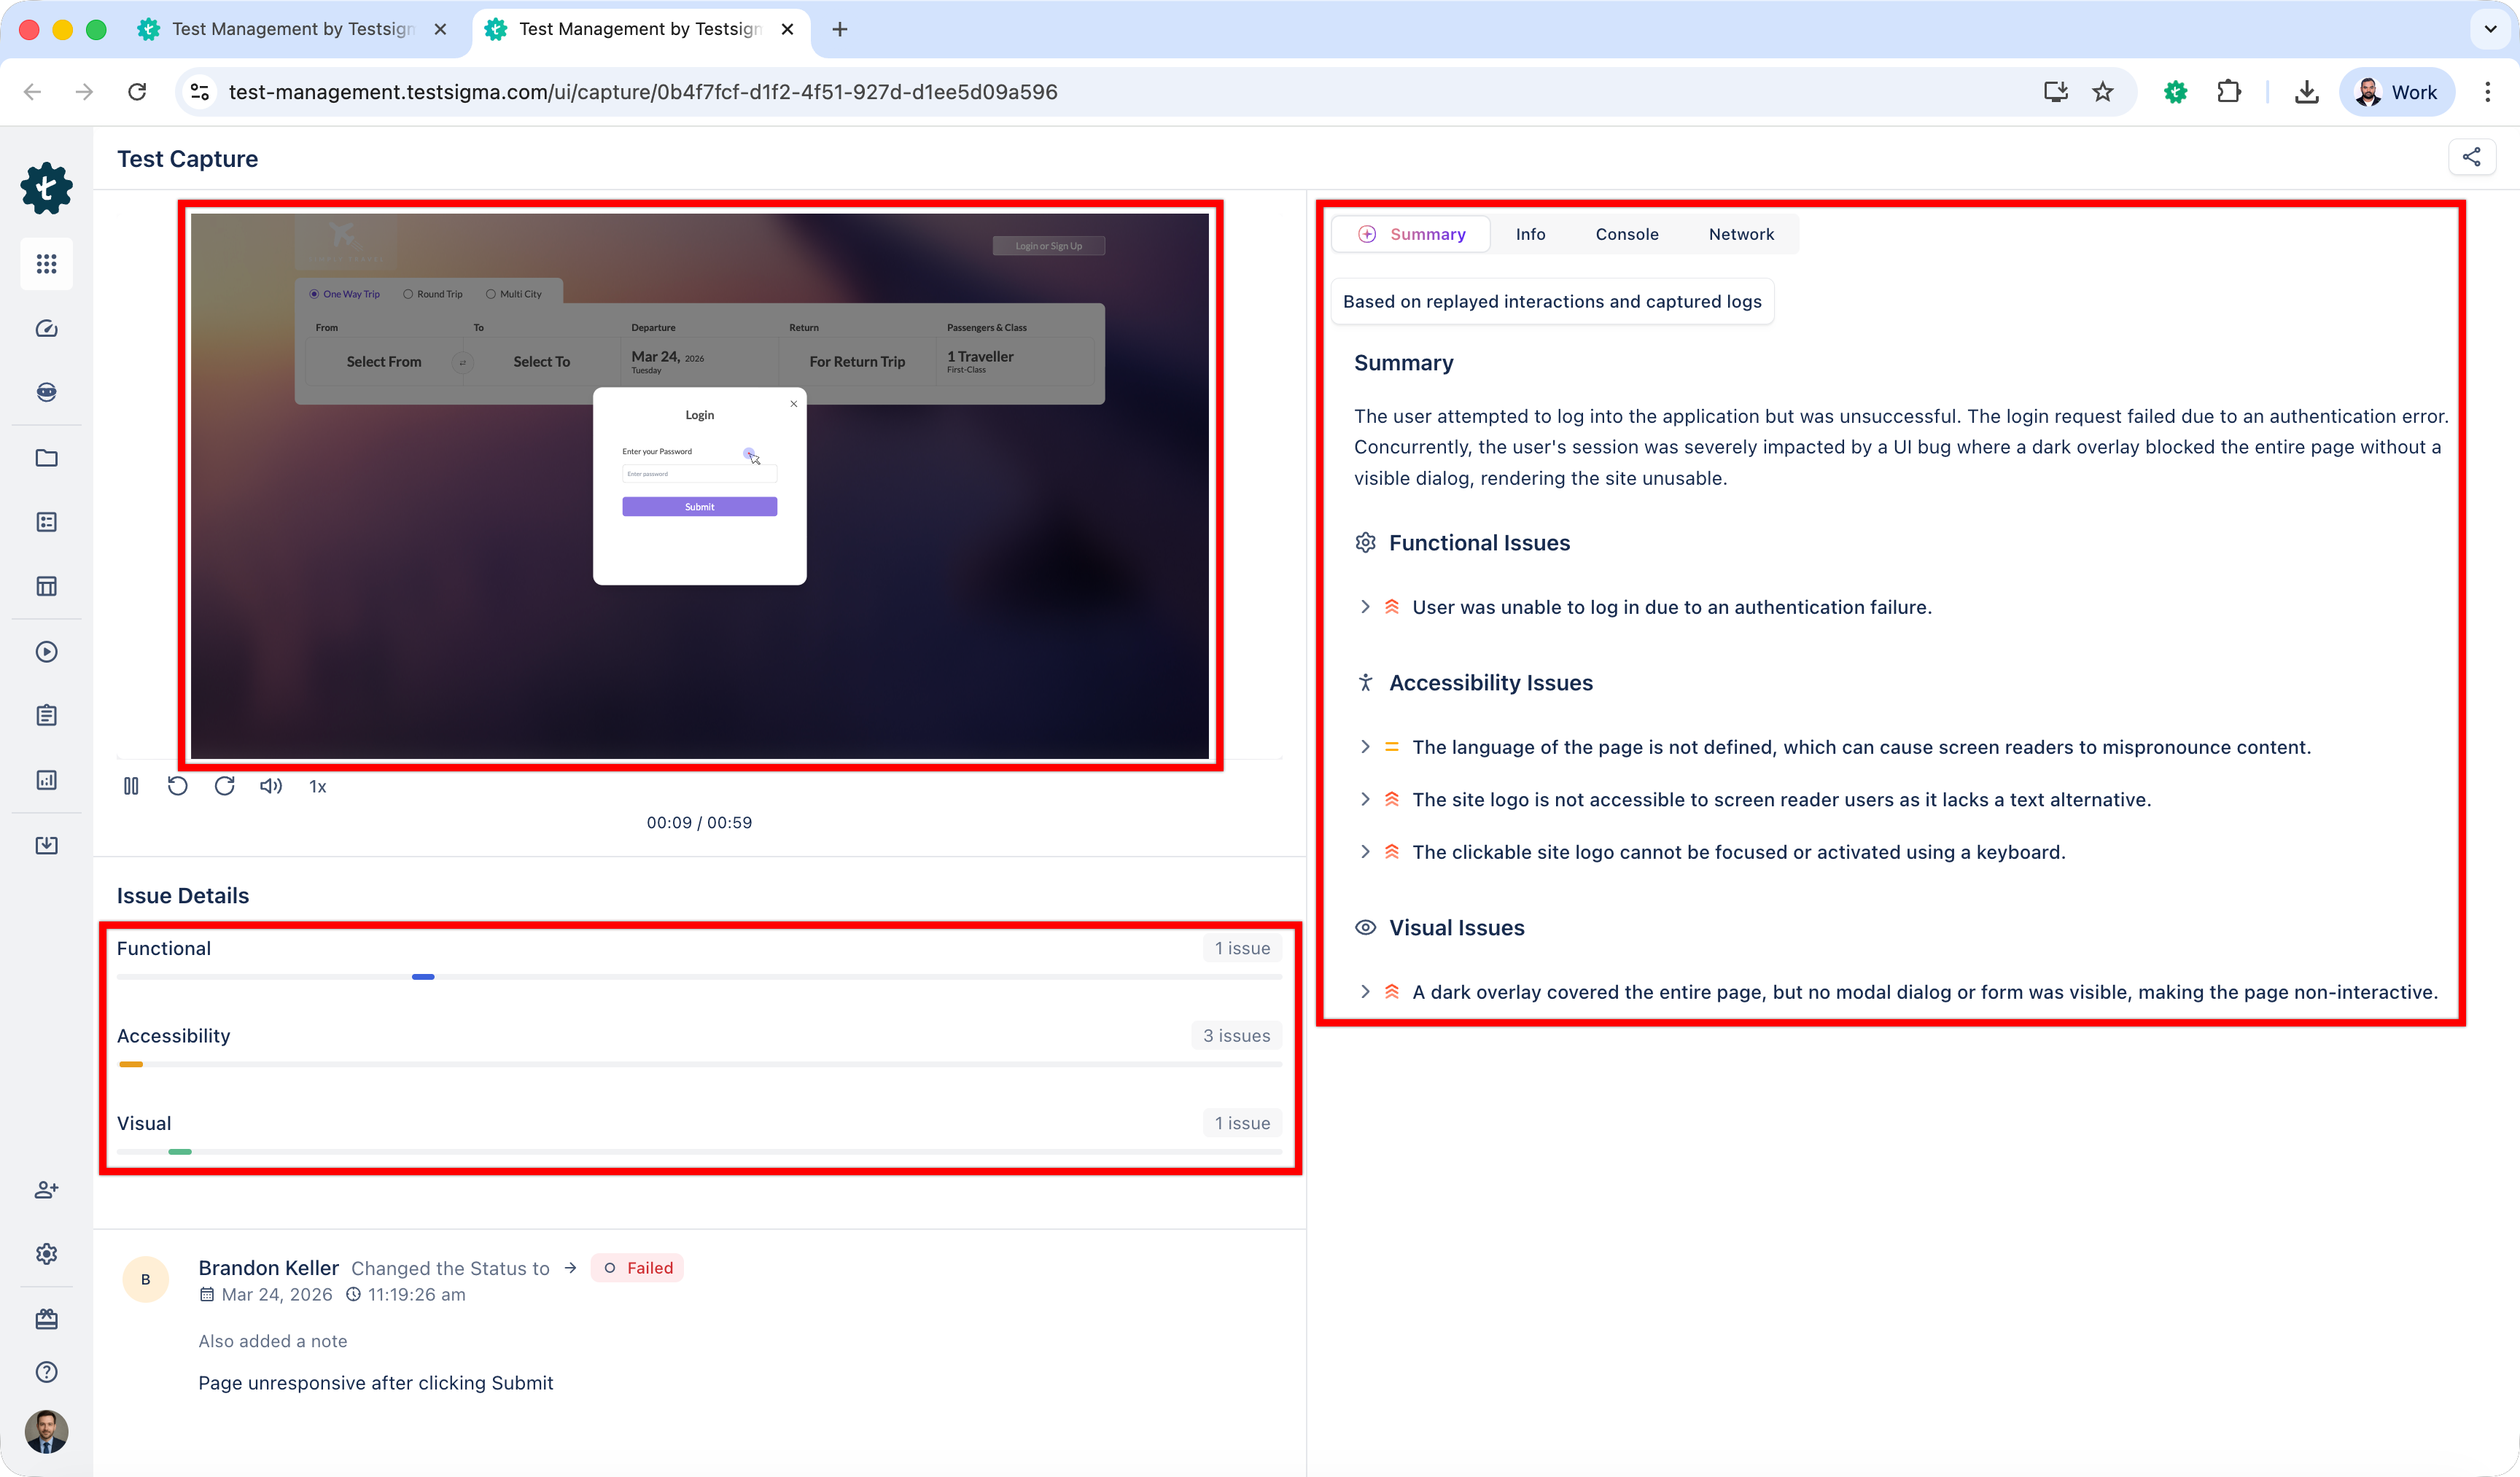Expand the authentication failure functional issue
This screenshot has height=1477, width=2520.
point(1365,607)
